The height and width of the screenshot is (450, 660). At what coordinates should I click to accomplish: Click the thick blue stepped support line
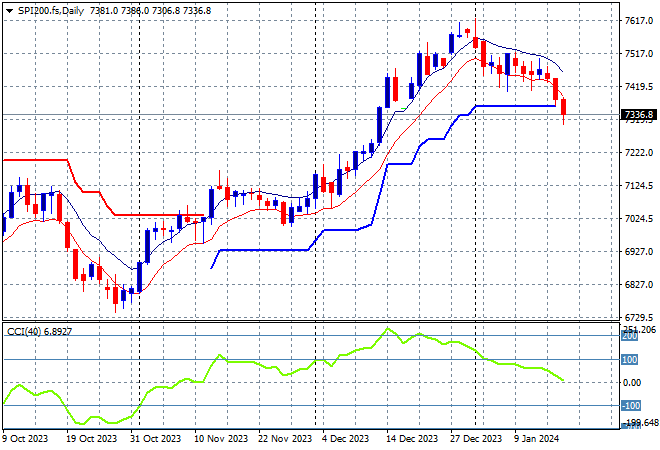pos(270,250)
